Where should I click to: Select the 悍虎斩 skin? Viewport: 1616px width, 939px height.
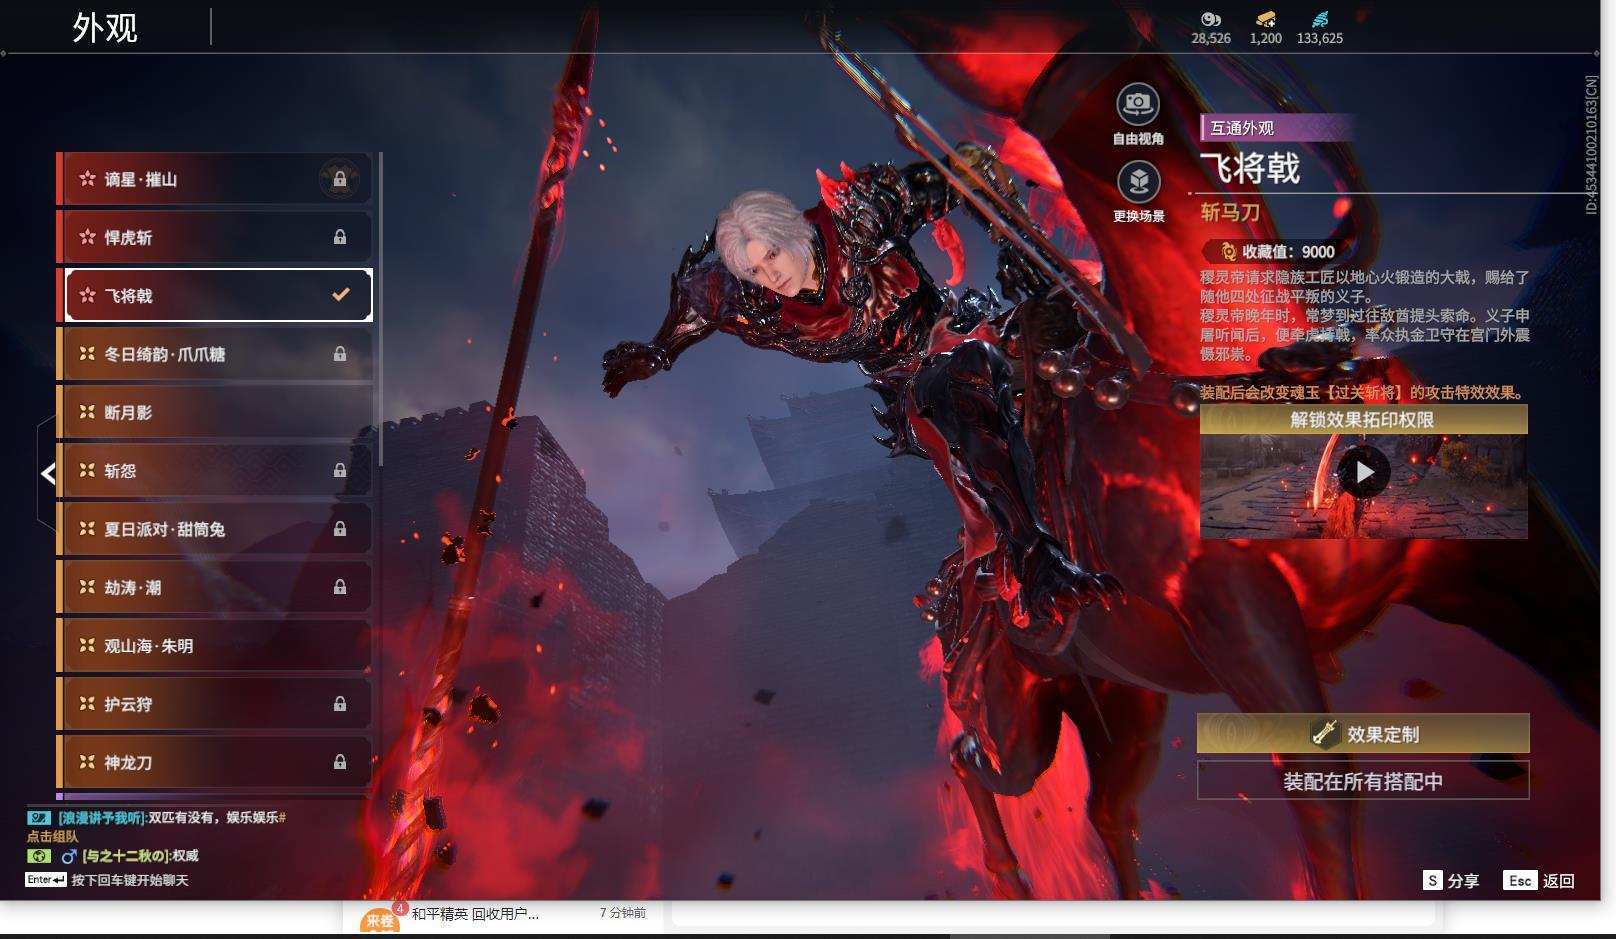point(215,237)
